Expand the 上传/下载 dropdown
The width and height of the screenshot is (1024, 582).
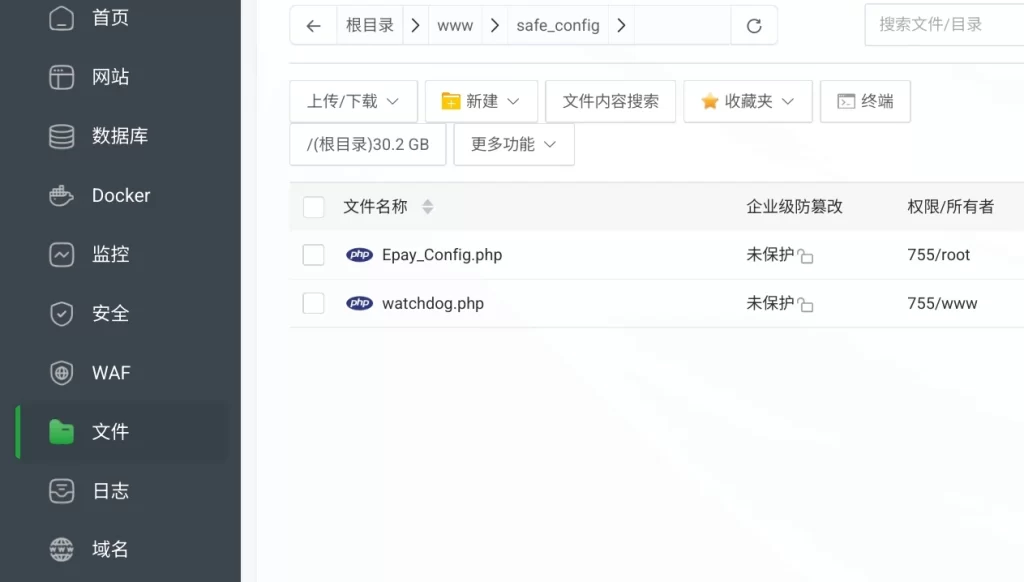click(353, 101)
